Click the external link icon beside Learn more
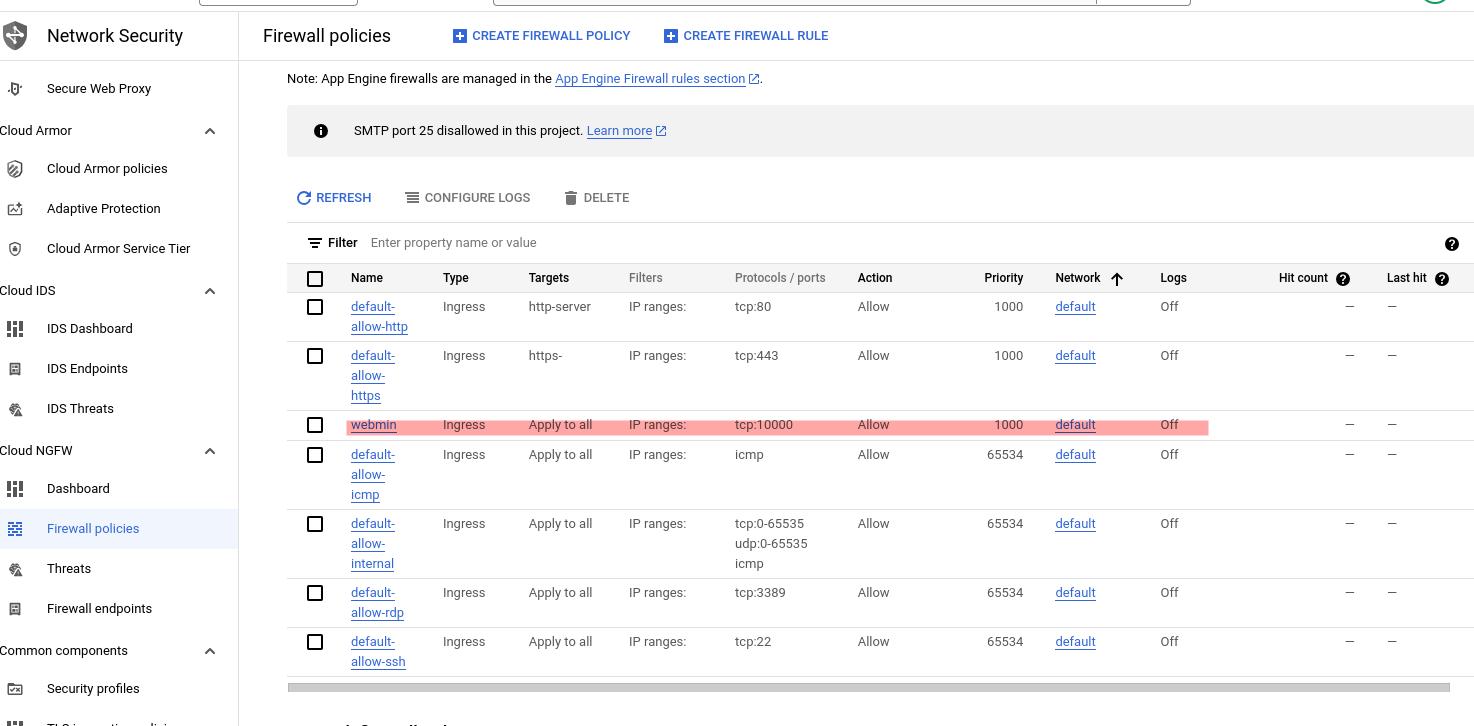Screen dimensions: 1474x726 661,131
